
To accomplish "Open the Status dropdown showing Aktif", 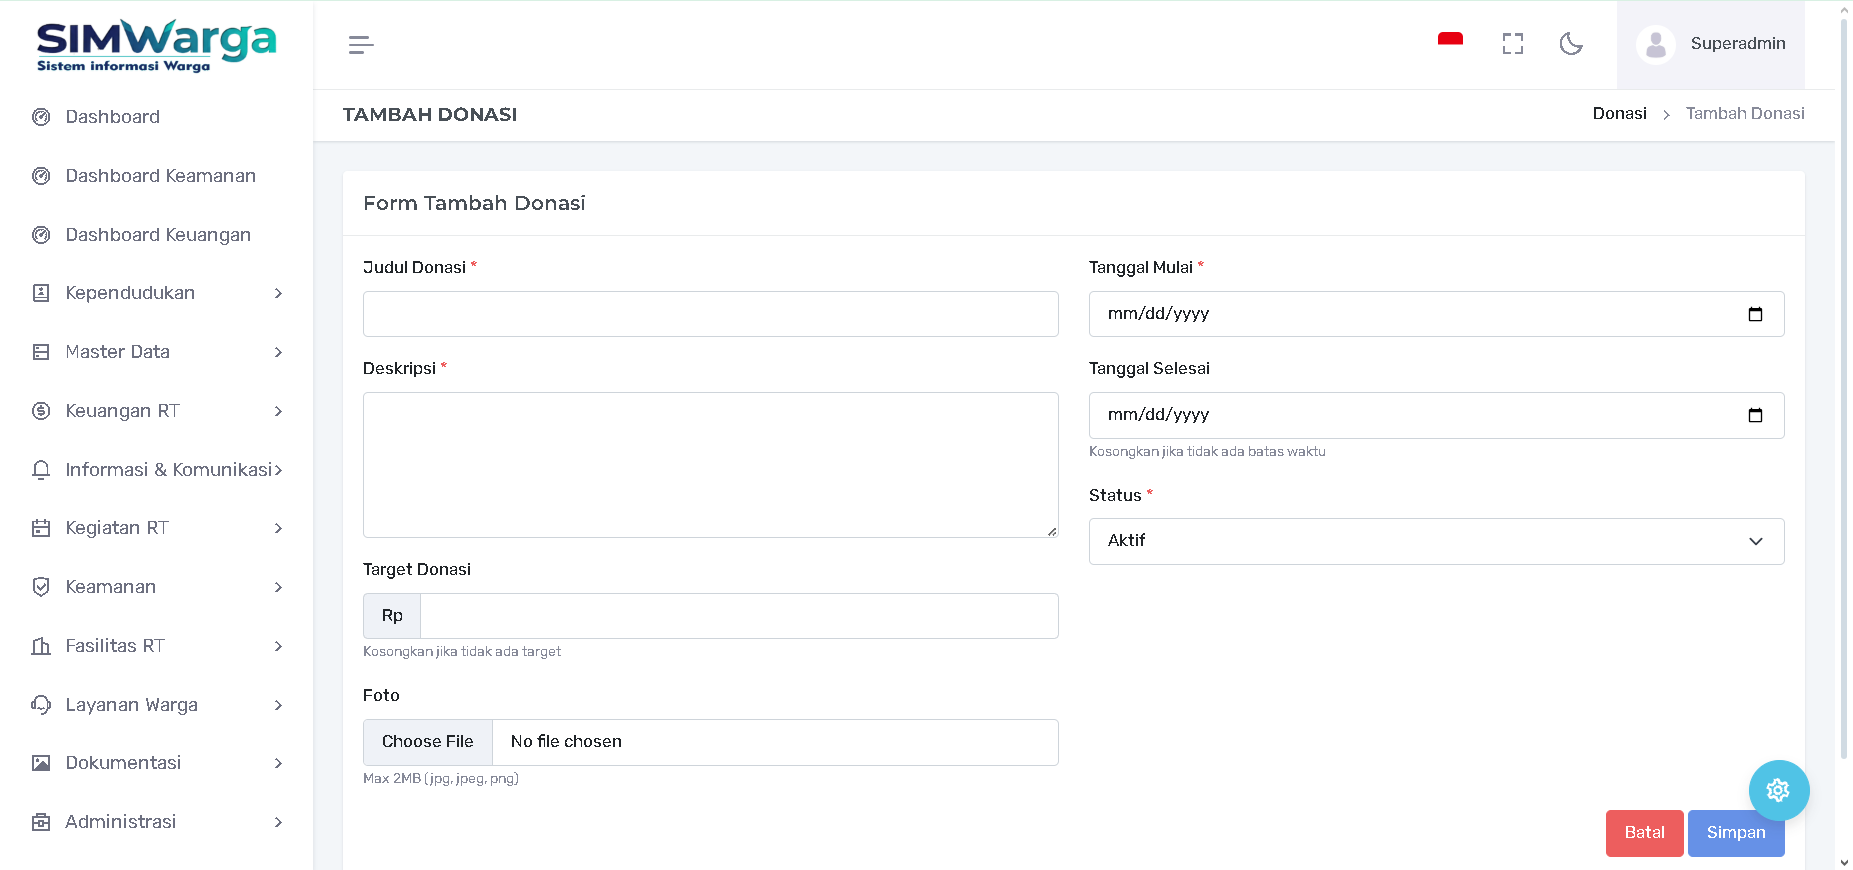I will [x=1436, y=541].
